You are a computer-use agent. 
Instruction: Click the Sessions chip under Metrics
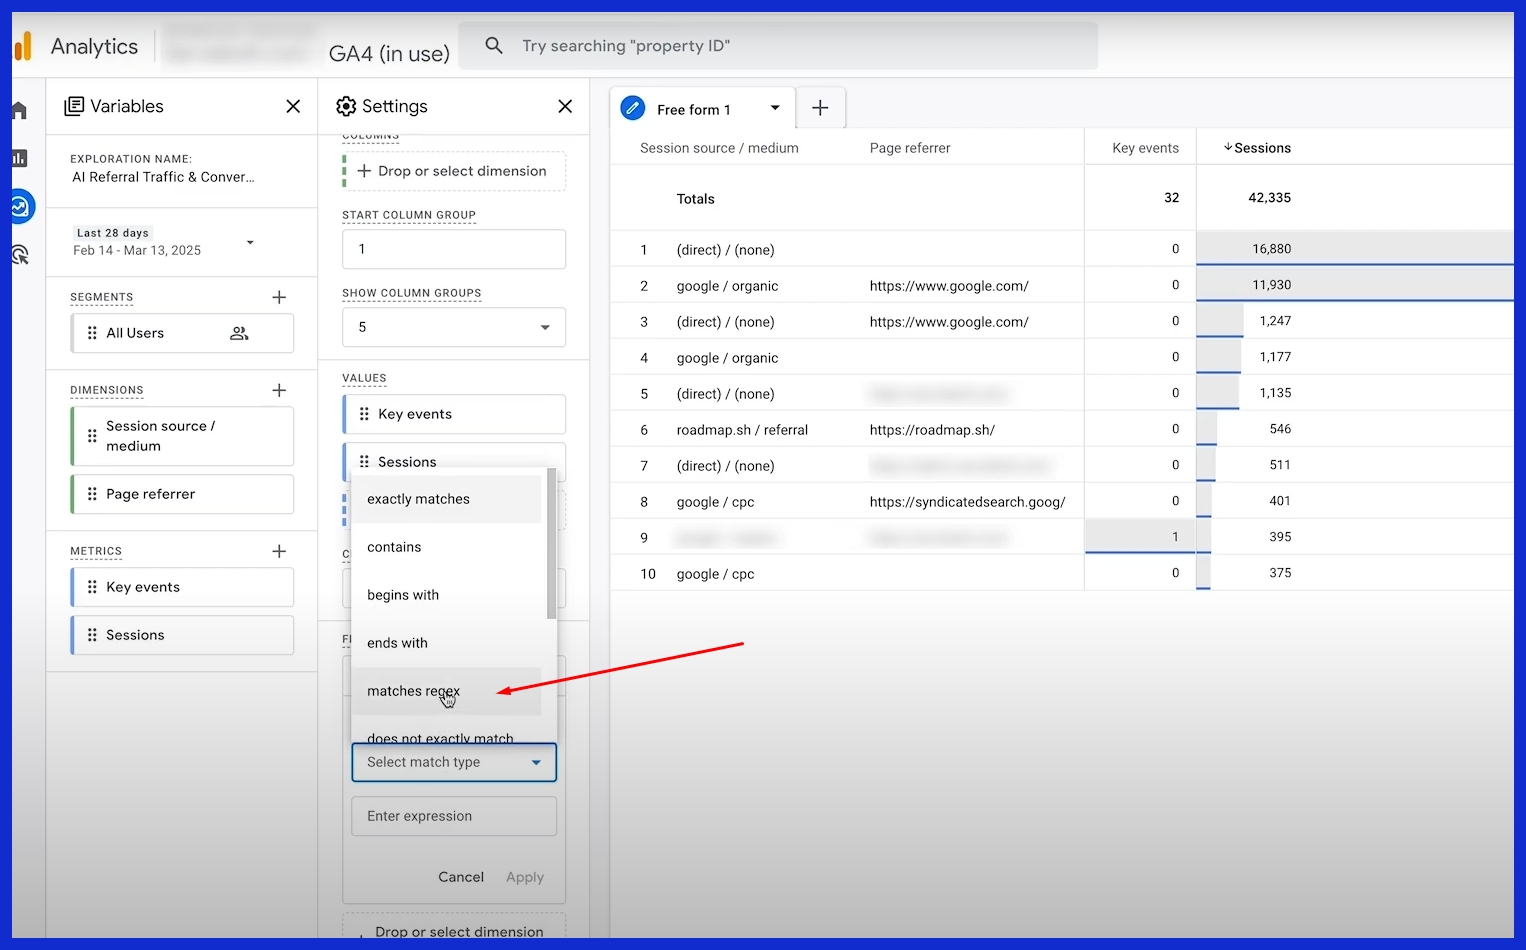point(182,635)
